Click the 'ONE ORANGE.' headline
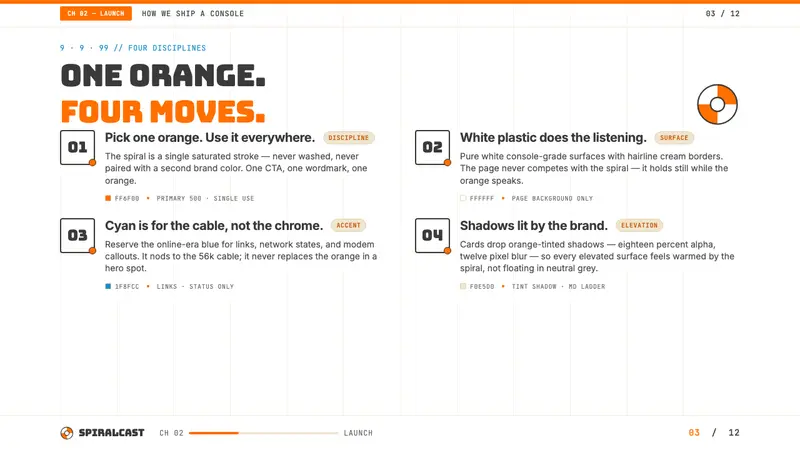The image size is (800, 450). [x=163, y=76]
